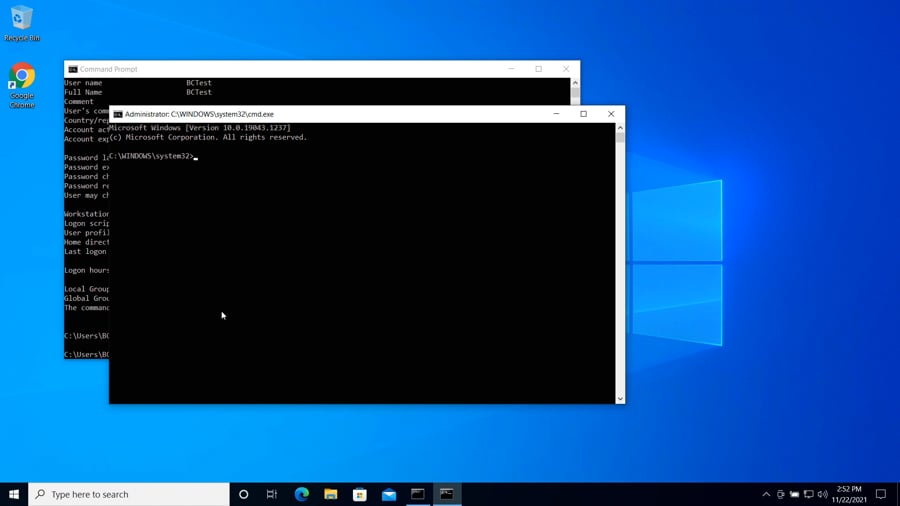Click the Administrator cmd title bar icon
Image resolution: width=900 pixels, height=506 pixels.
tap(118, 114)
